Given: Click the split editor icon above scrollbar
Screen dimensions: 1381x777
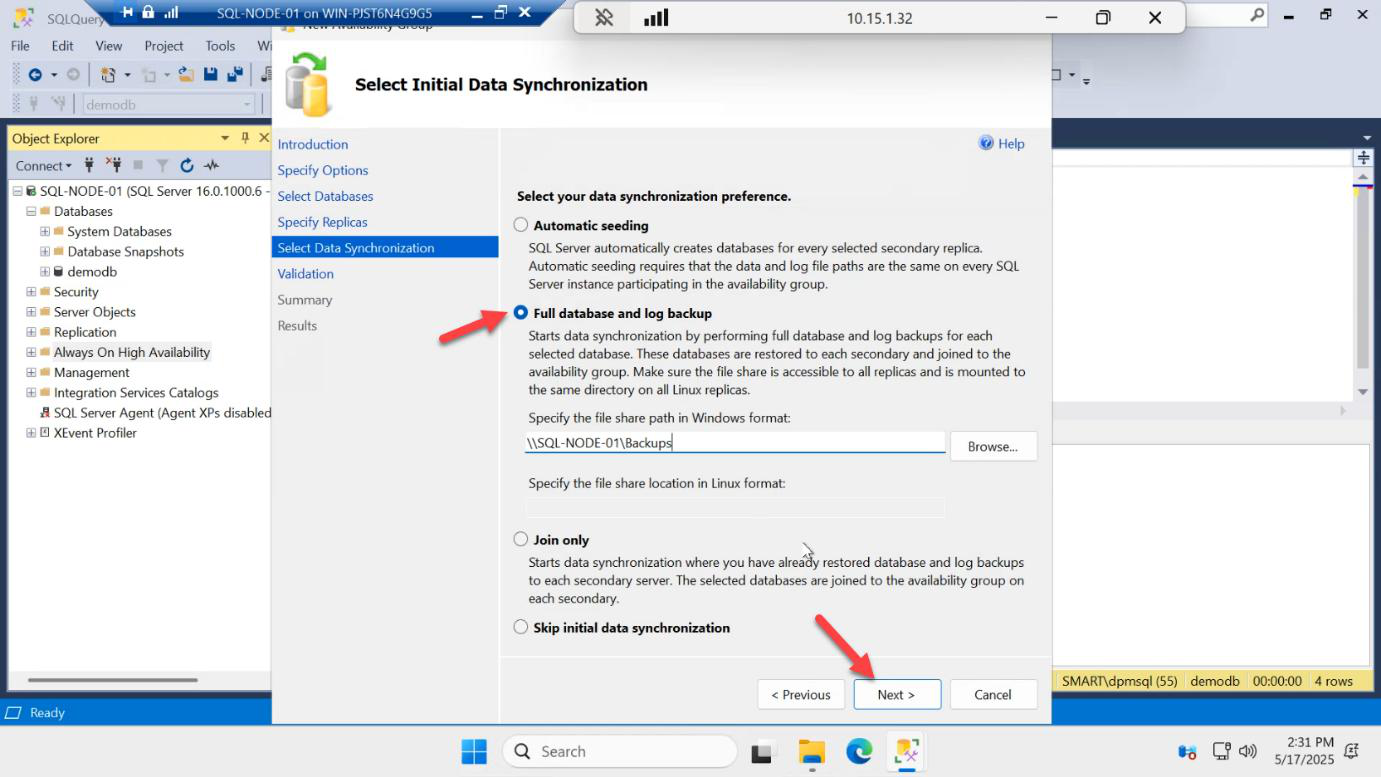Looking at the screenshot, I should 1362,158.
